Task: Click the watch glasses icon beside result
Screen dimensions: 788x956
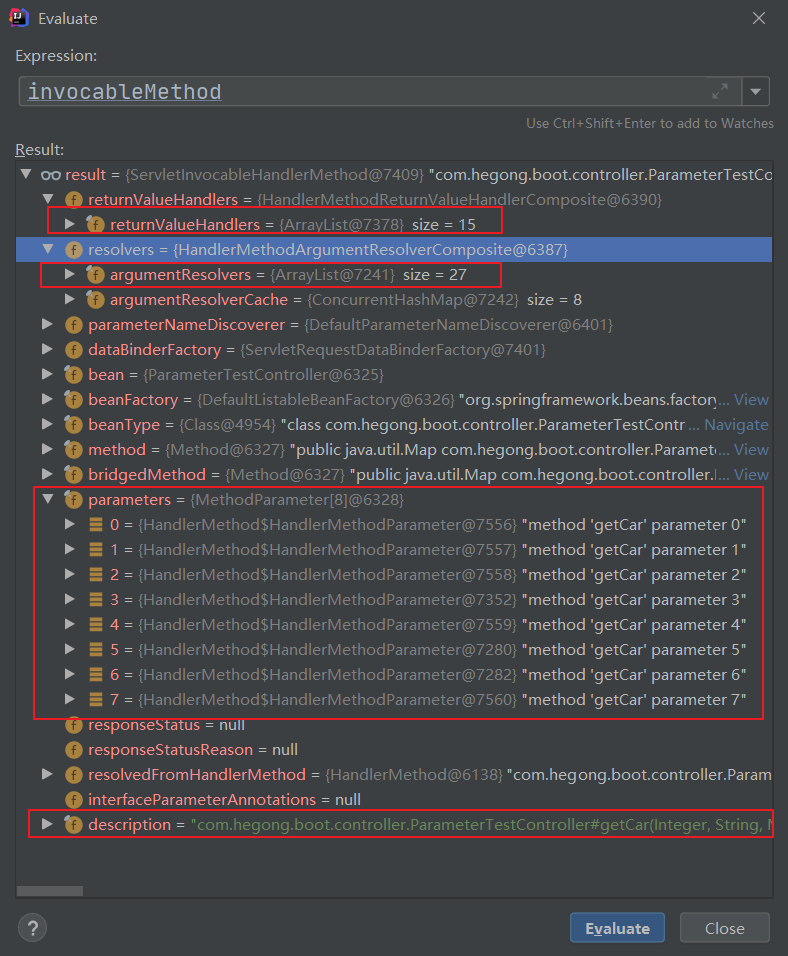Action: (x=51, y=175)
